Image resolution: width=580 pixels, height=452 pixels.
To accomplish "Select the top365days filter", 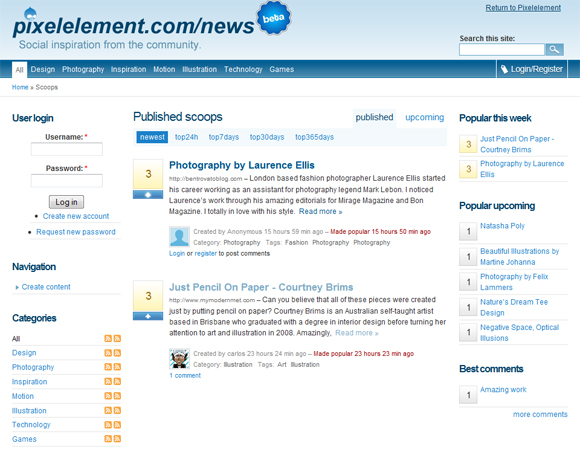I will pos(314,137).
